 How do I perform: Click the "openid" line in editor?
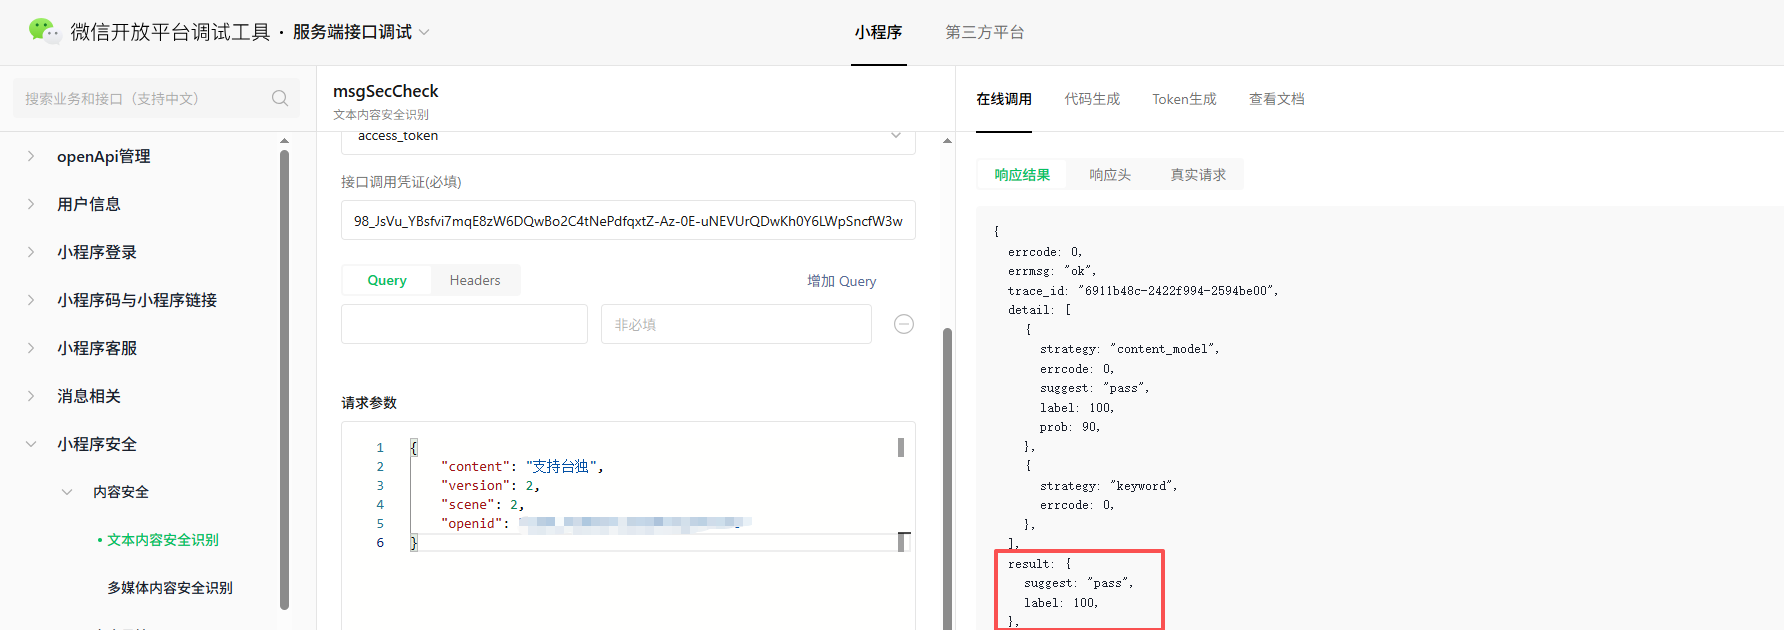(596, 523)
